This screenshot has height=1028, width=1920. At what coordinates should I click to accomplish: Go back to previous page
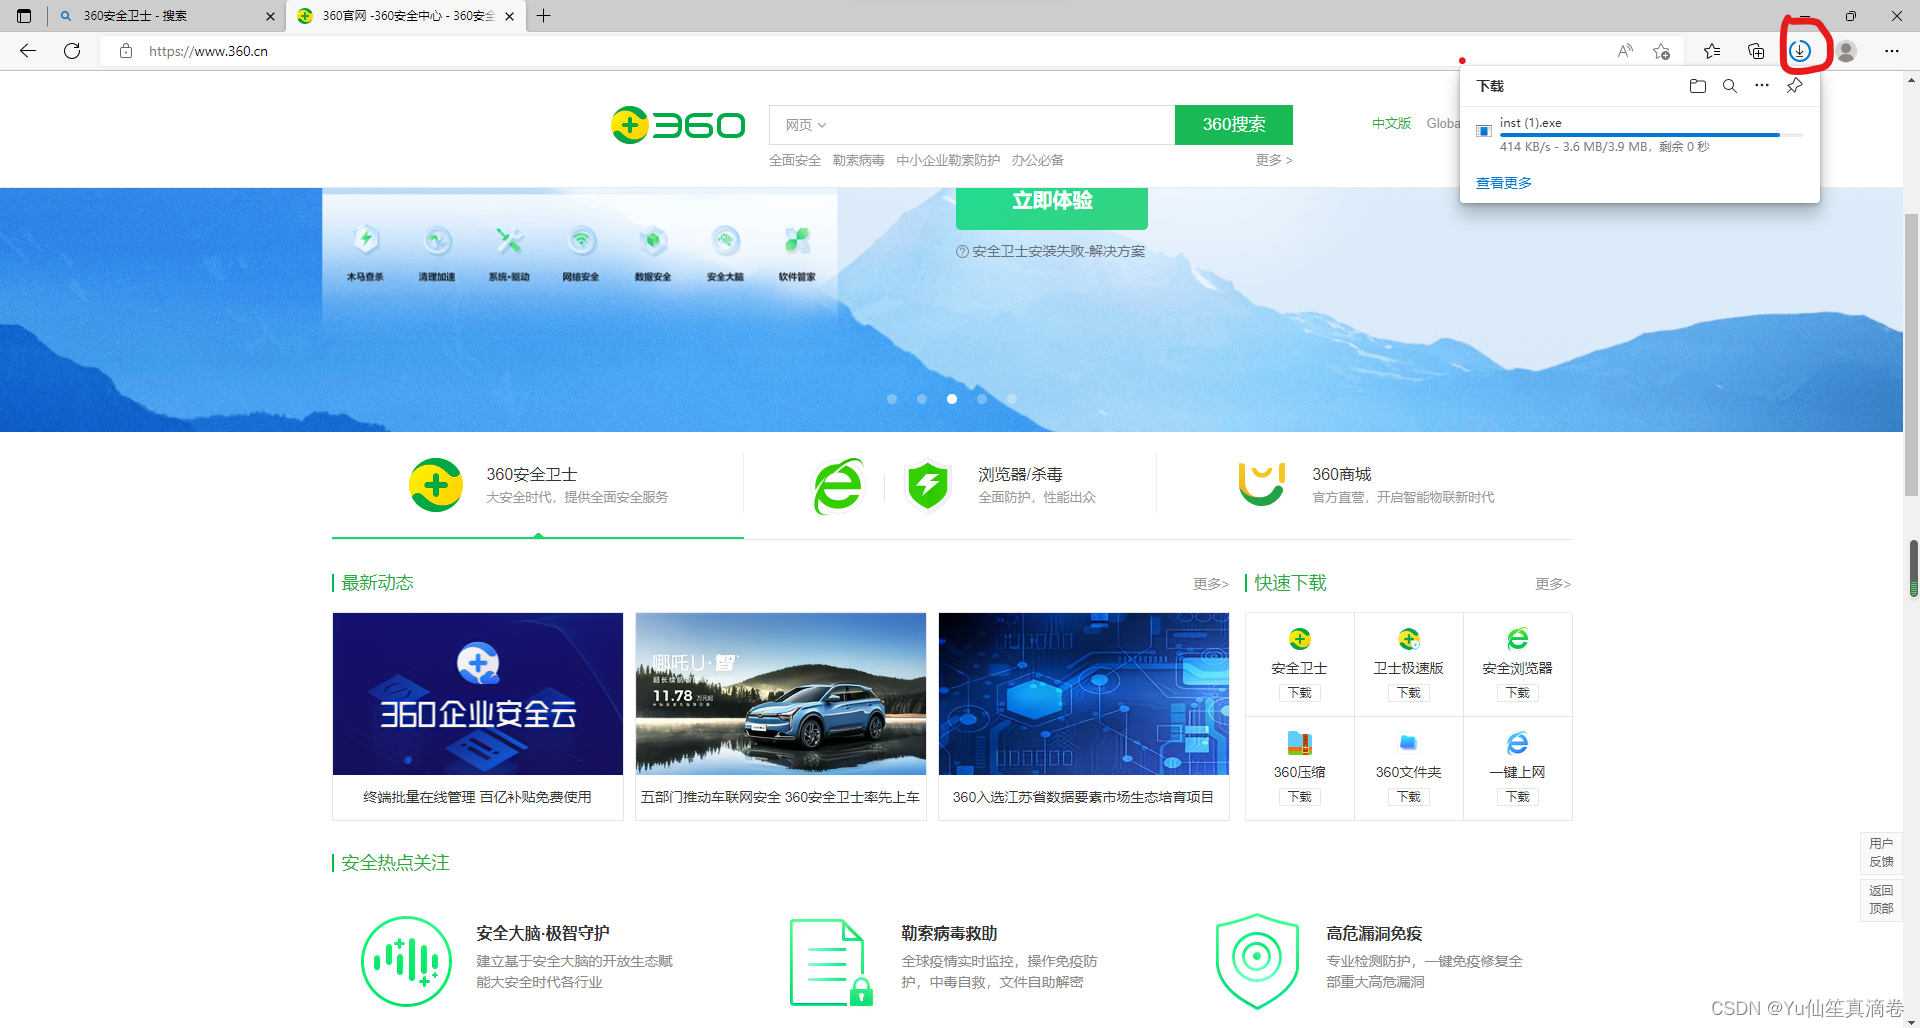[28, 51]
